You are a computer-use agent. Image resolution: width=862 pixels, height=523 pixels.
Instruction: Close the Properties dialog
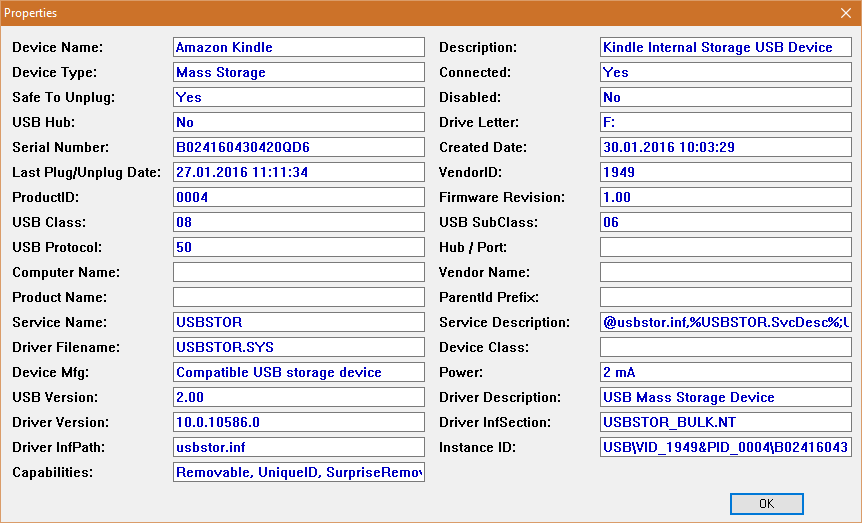pyautogui.click(x=846, y=13)
